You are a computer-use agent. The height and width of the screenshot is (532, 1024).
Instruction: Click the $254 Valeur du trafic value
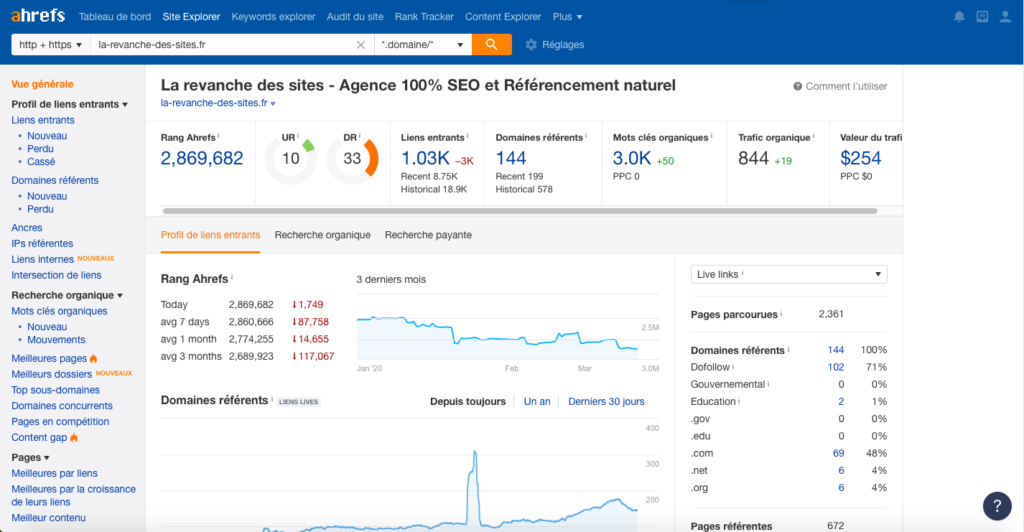point(861,158)
